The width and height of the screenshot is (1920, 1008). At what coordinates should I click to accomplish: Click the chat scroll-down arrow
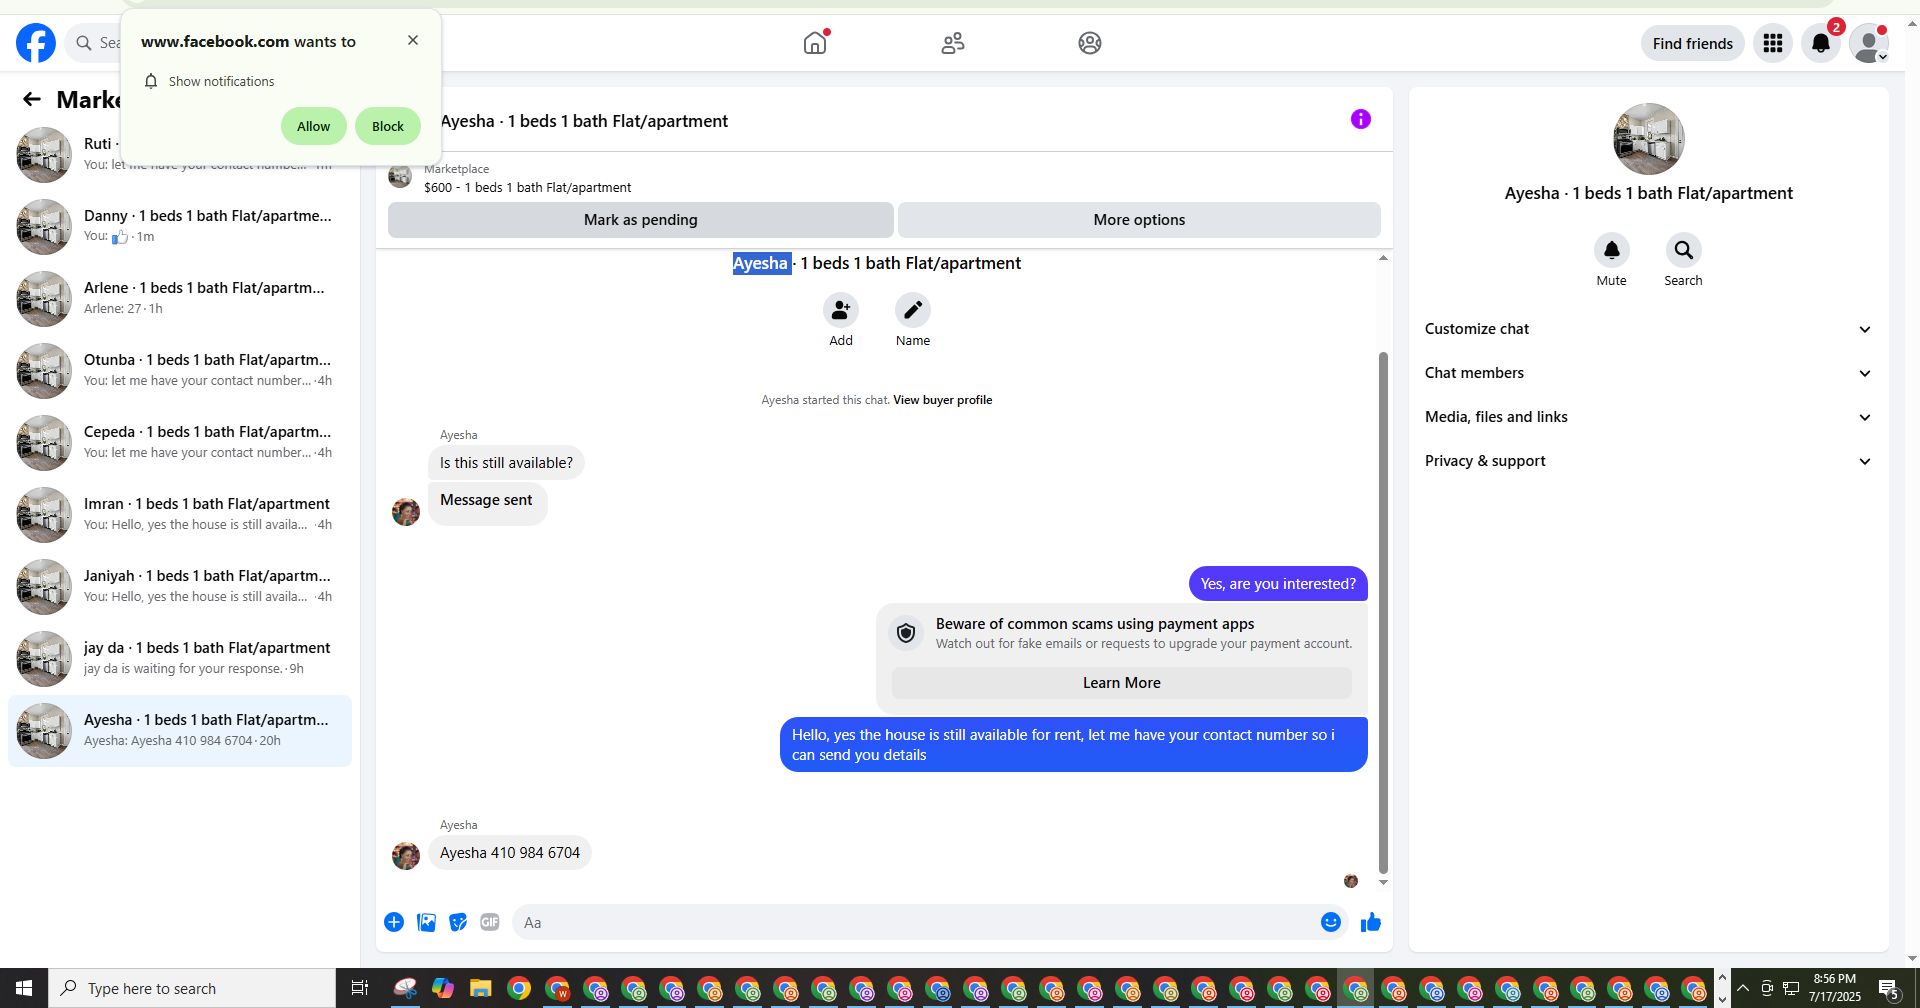point(1383,882)
